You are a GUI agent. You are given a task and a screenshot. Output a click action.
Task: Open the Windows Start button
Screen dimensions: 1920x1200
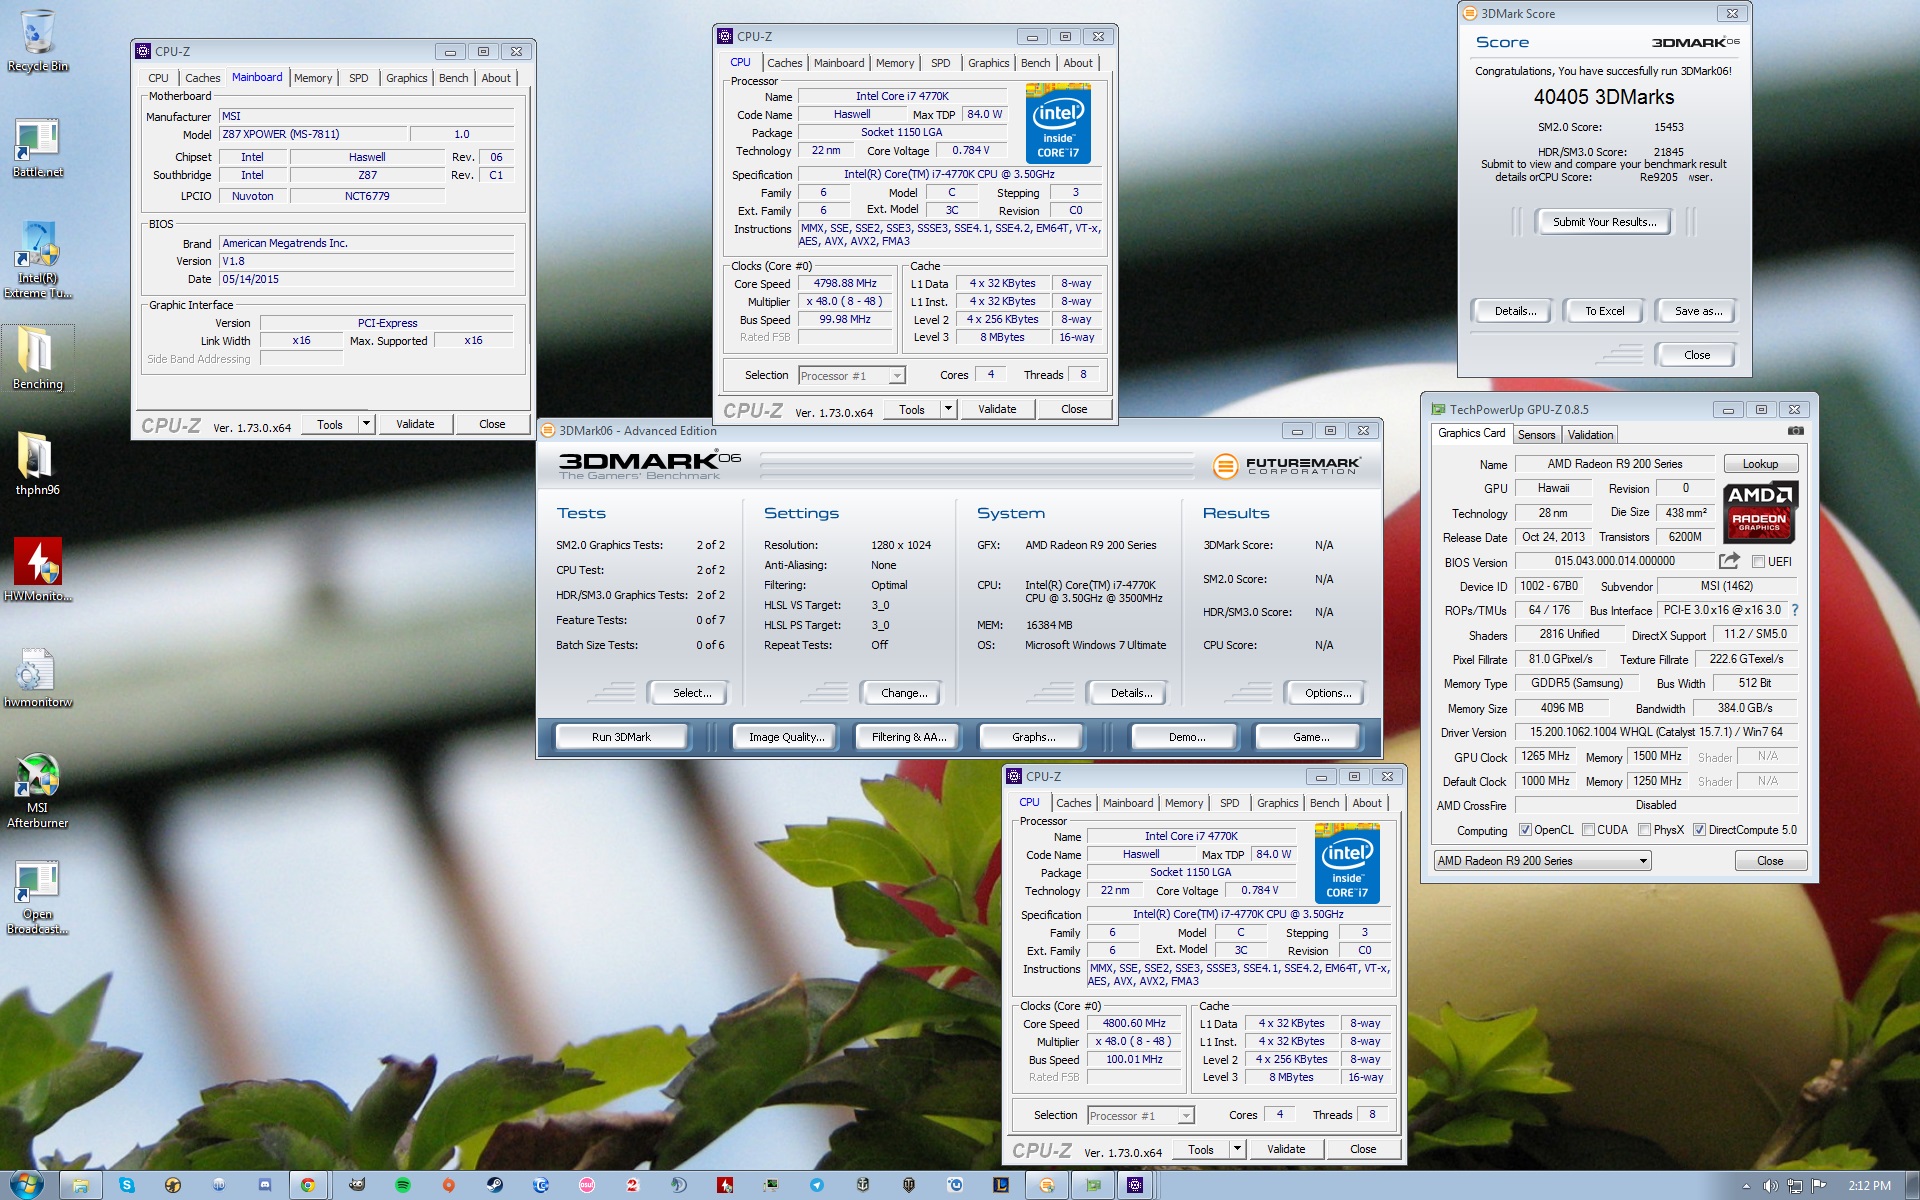click(x=27, y=1185)
